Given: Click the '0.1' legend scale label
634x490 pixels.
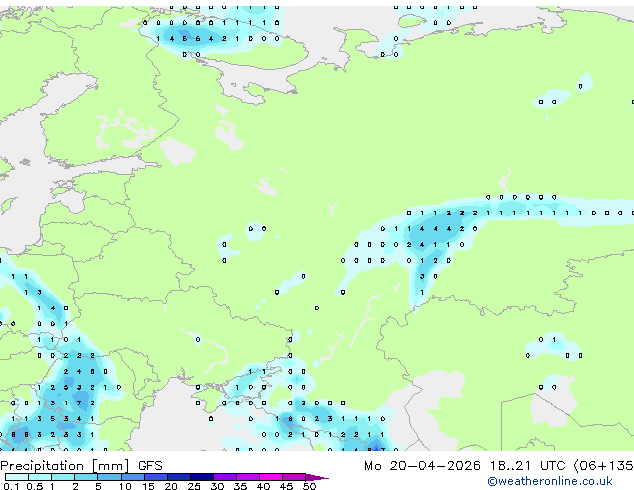Looking at the screenshot, I should pos(11,486).
